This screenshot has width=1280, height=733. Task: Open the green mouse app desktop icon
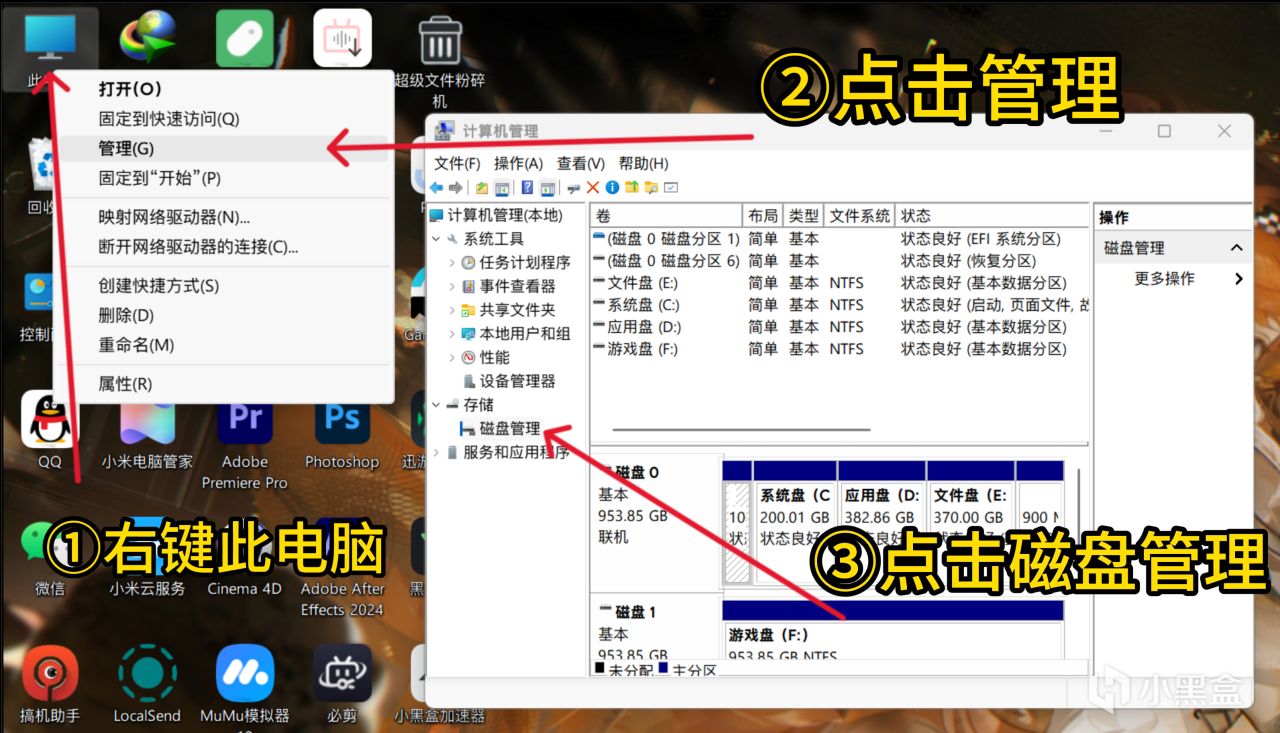[245, 38]
